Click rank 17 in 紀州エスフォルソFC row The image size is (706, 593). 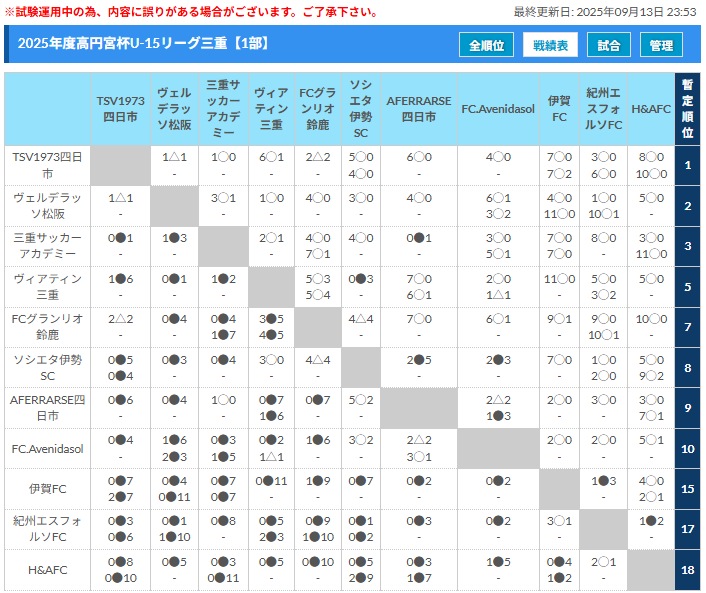688,529
